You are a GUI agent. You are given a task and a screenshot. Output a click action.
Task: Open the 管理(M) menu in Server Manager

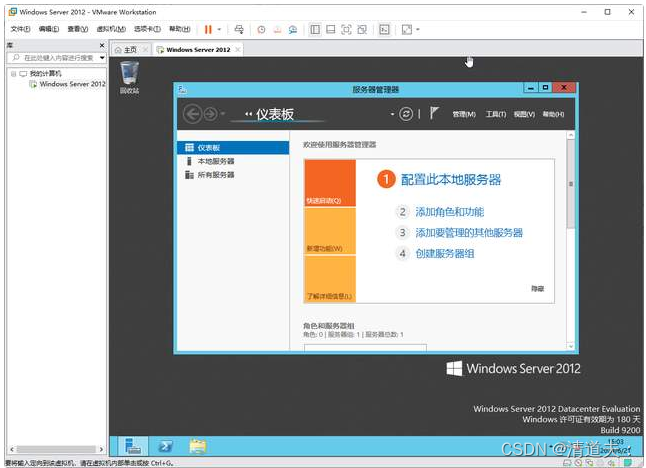pos(464,114)
